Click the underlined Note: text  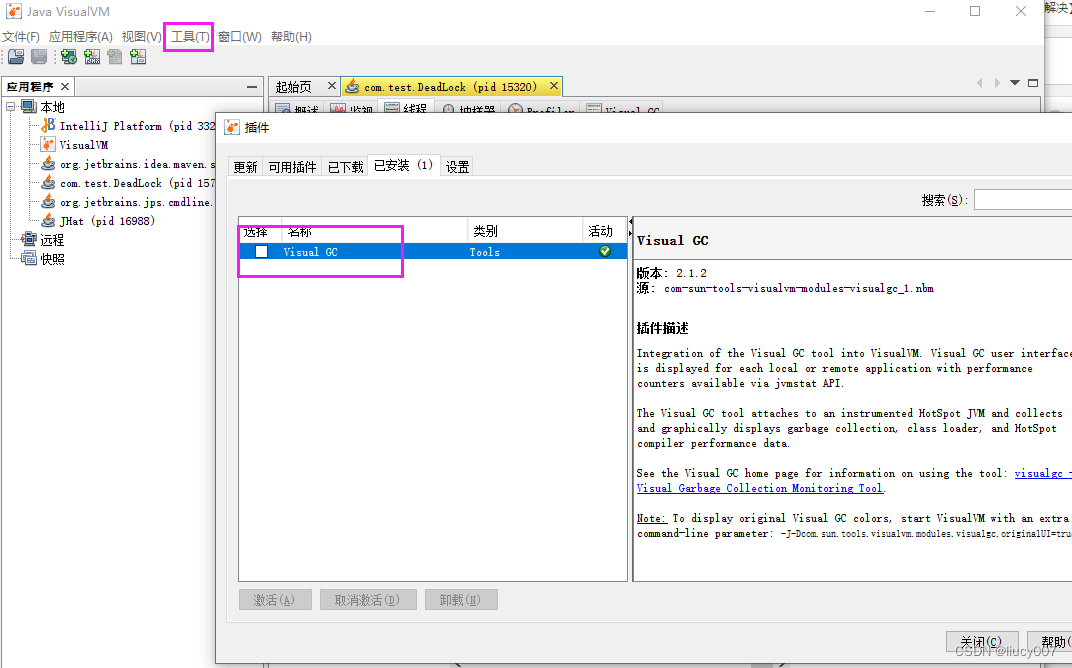pos(652,518)
